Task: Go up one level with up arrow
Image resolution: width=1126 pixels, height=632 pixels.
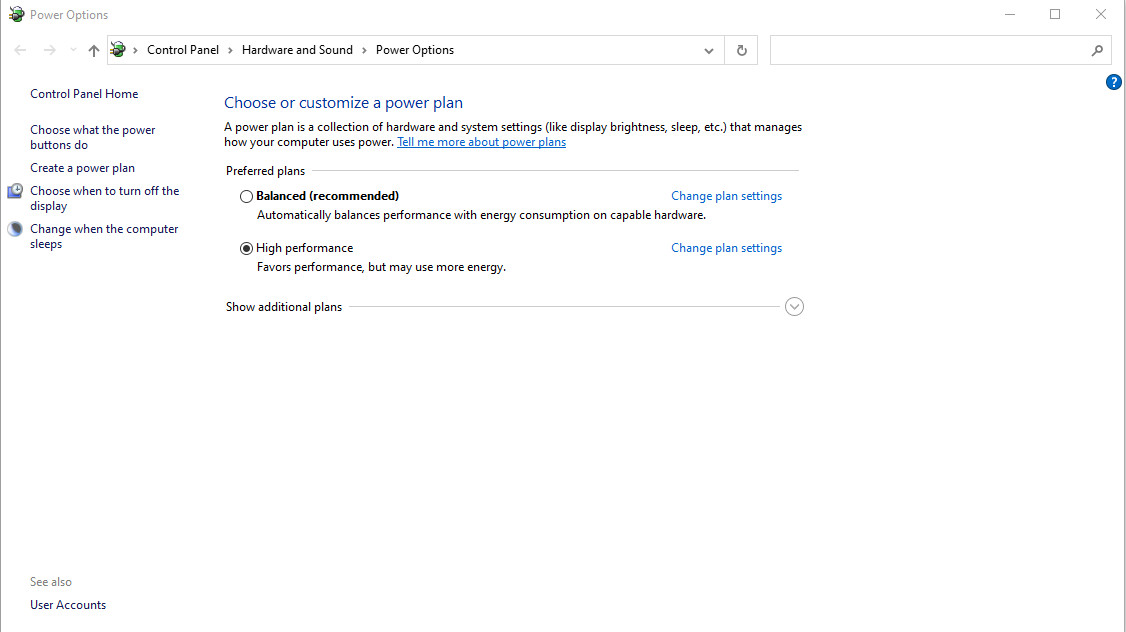Action: pyautogui.click(x=94, y=50)
